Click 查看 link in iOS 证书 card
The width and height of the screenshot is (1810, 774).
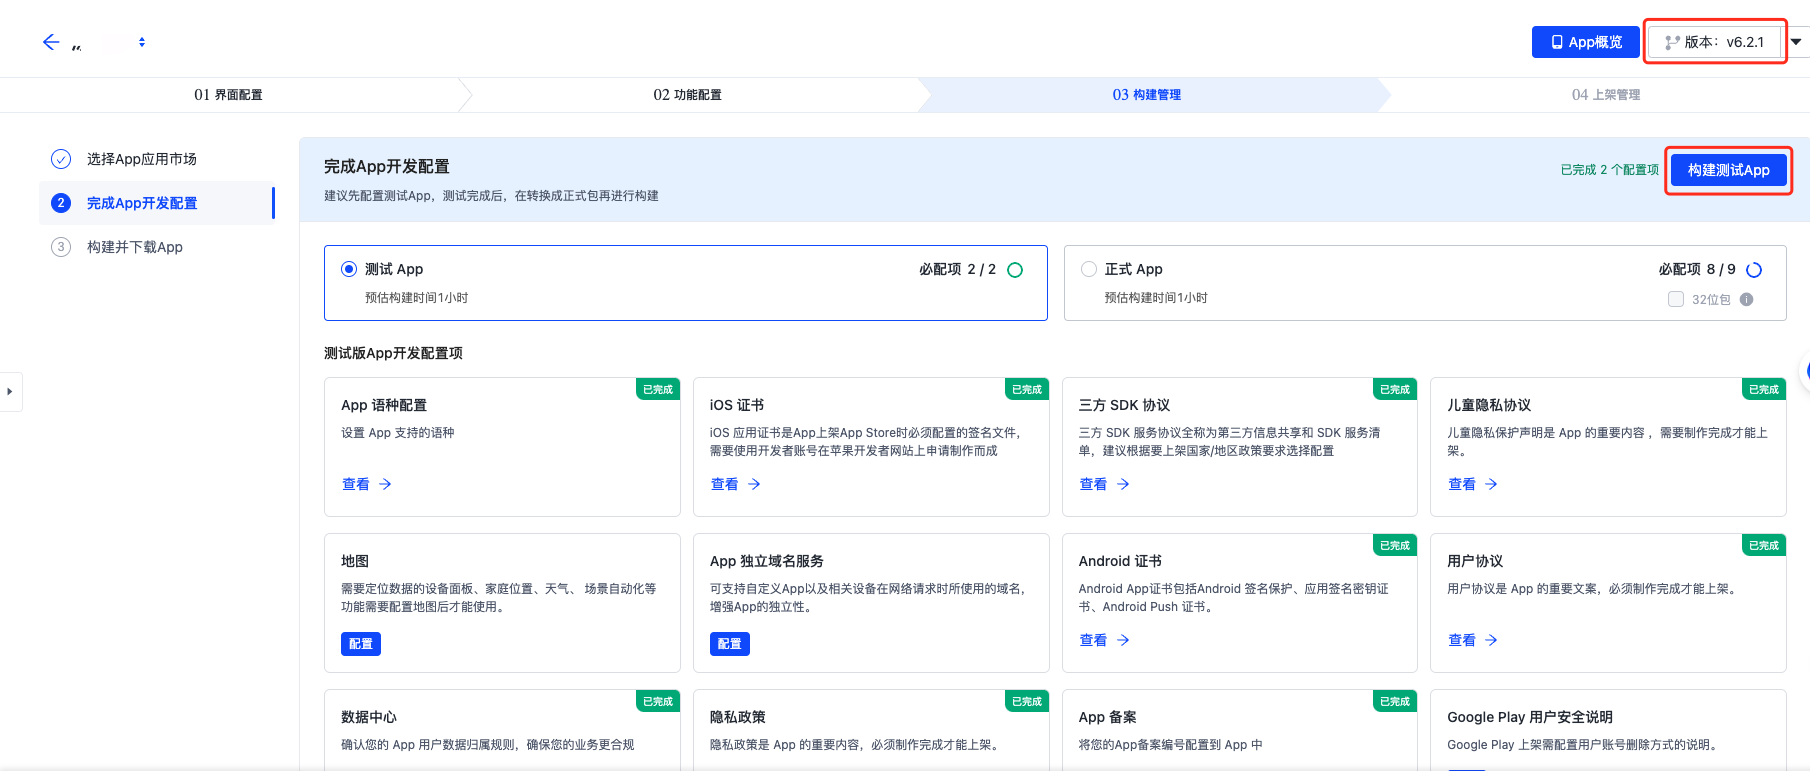pyautogui.click(x=735, y=484)
